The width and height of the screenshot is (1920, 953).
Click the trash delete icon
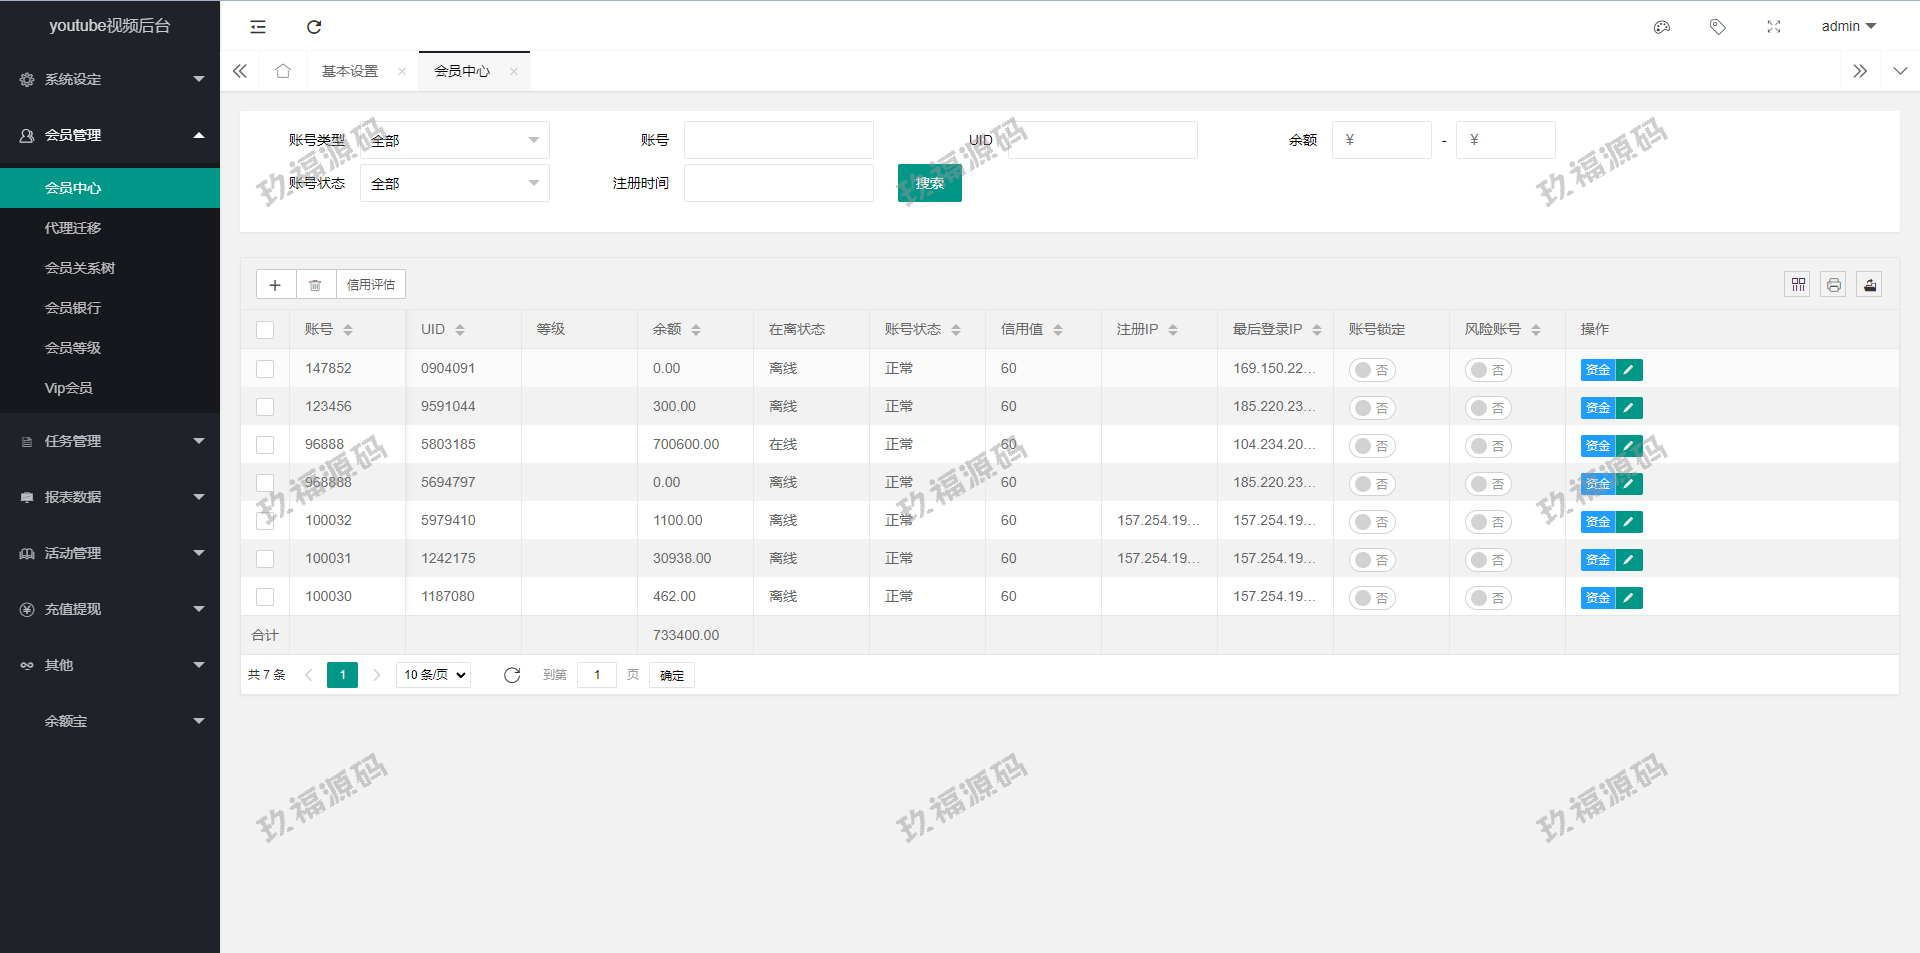315,285
